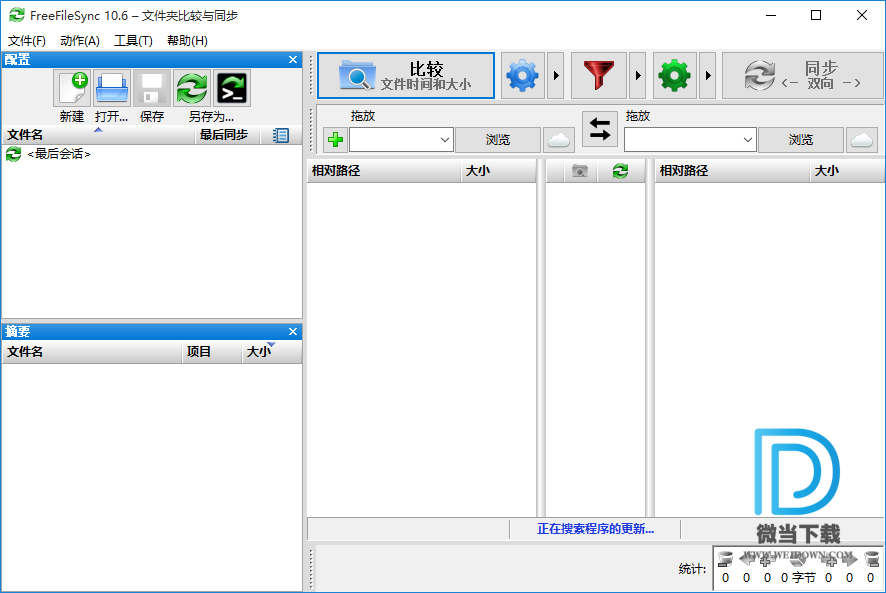886x593 pixels.
Task: Click the 项目 column header in 摘要 panel
Action: click(212, 352)
